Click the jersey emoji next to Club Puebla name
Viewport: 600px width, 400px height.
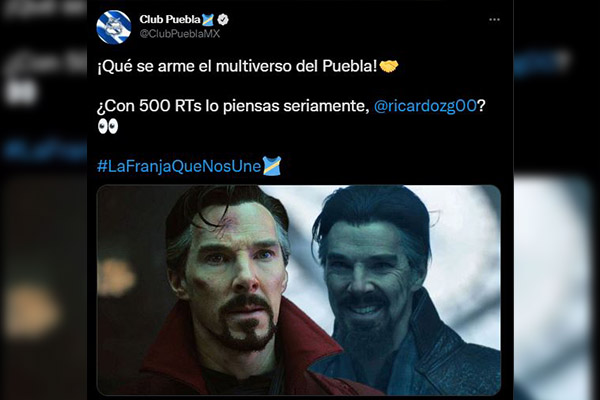click(208, 20)
